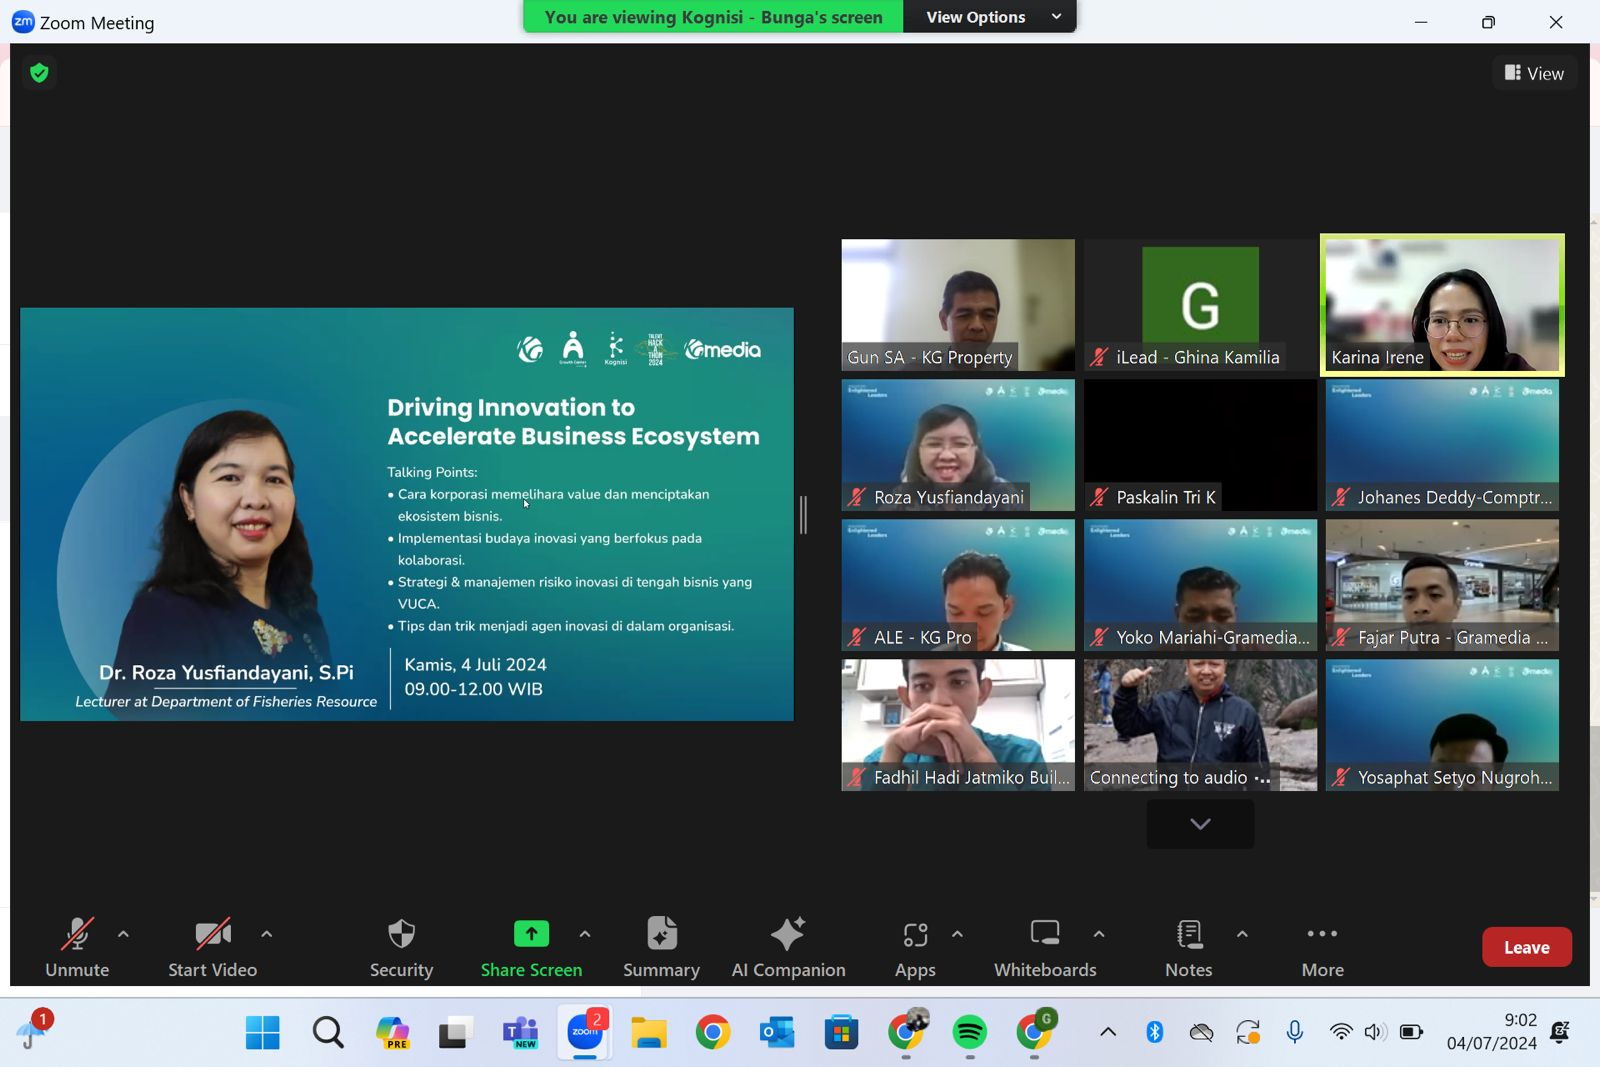Screen dimensions: 1600x1067
Task: Open Whiteboards
Action: click(x=1045, y=947)
